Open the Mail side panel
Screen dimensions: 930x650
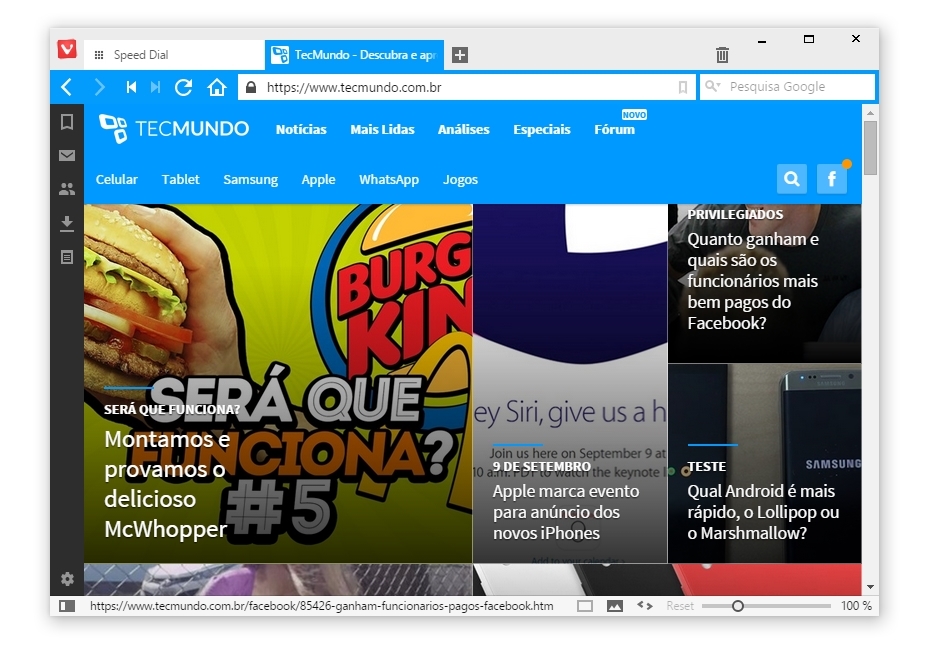tap(67, 155)
